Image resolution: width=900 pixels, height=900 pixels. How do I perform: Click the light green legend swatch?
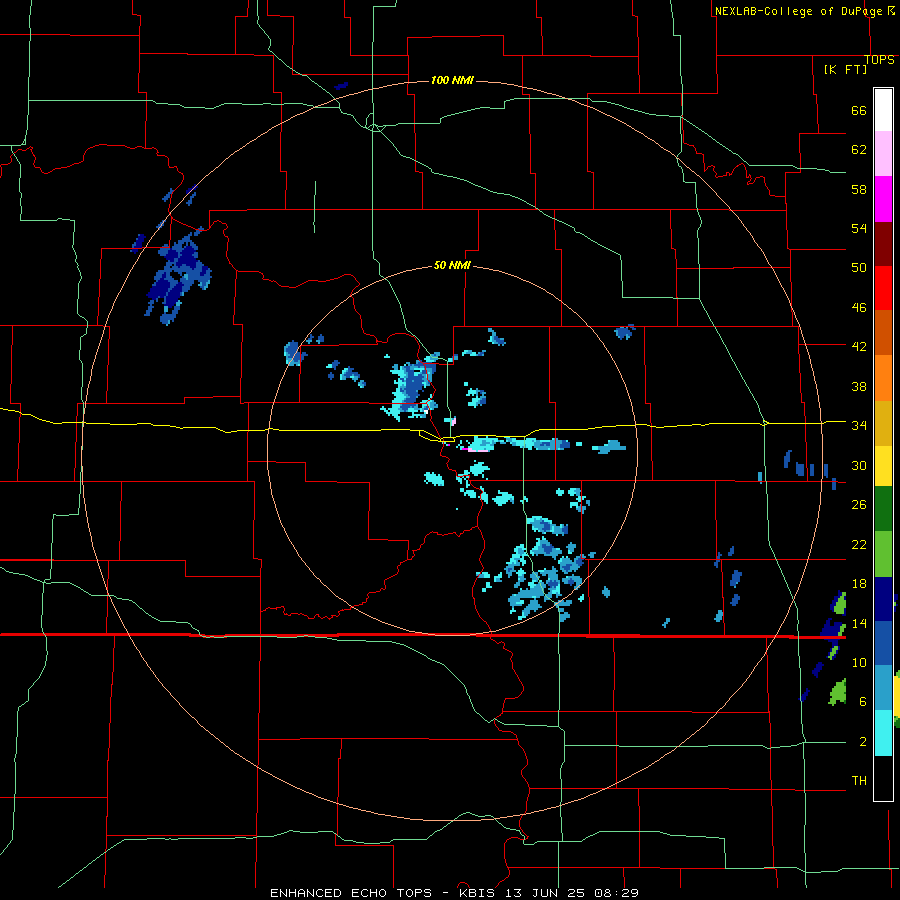(883, 554)
